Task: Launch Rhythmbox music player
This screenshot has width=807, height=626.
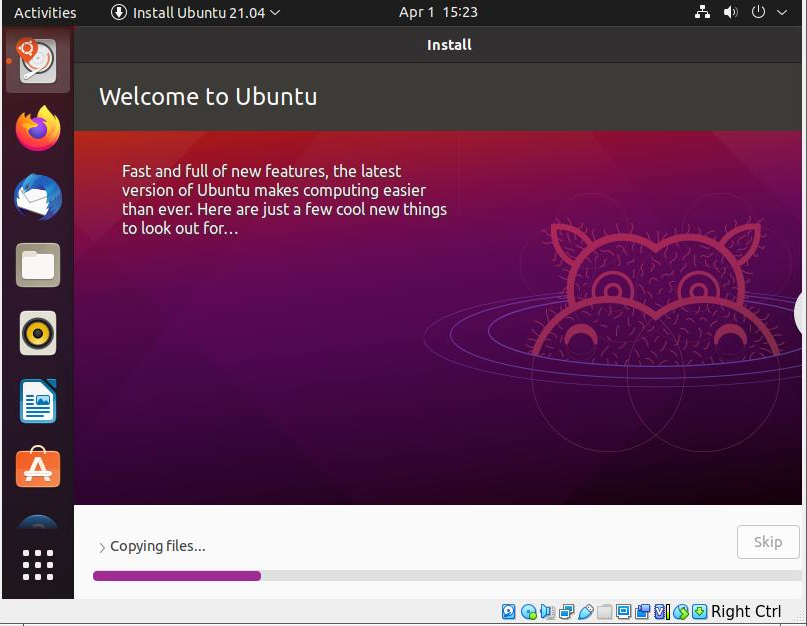Action: 38,333
